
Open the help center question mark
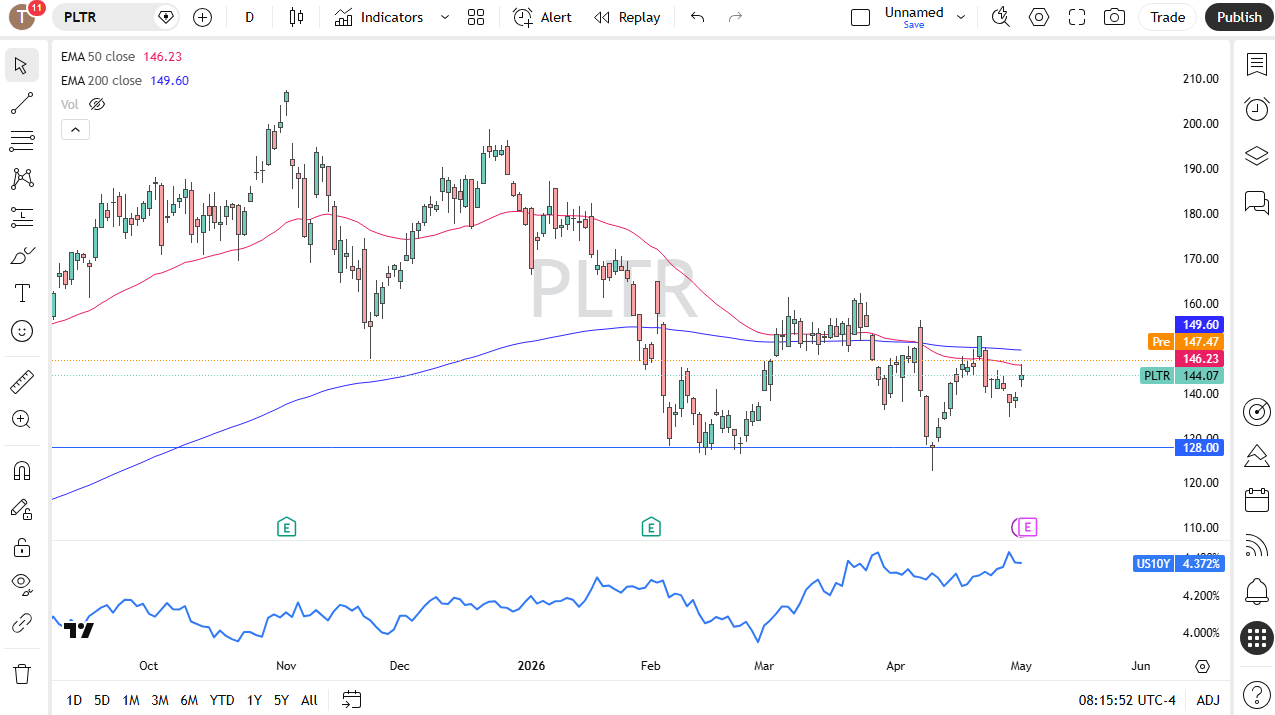[1256, 693]
